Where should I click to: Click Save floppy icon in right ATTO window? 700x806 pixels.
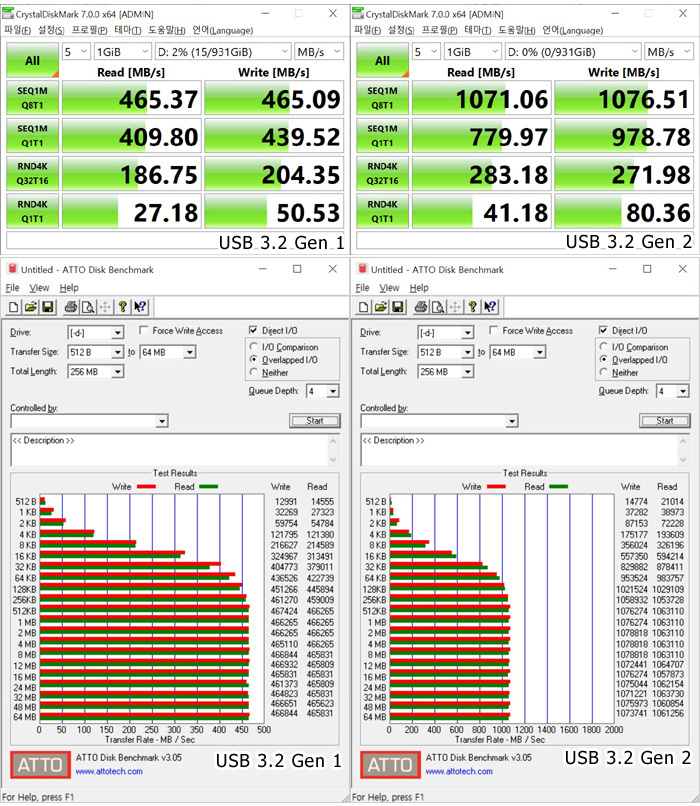[398, 307]
